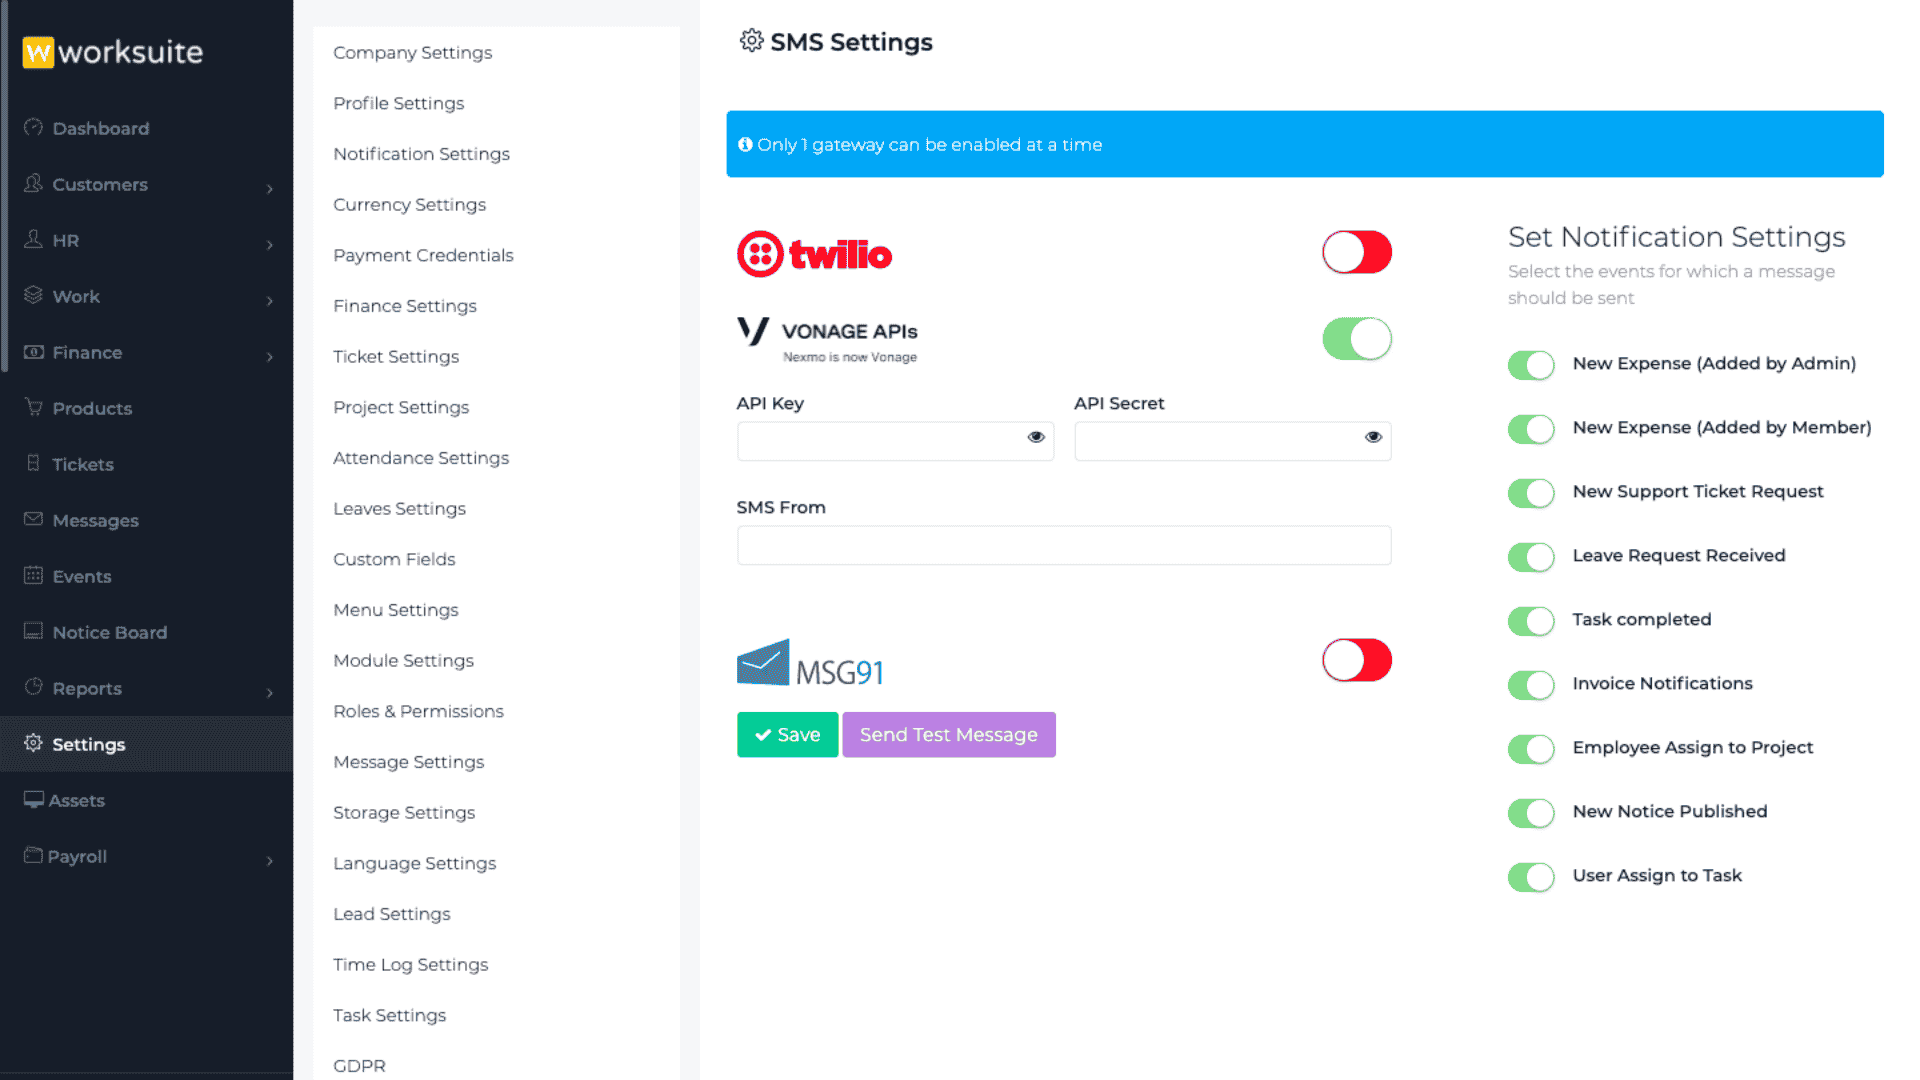Toggle Invoice Notifications switch
Image resolution: width=1920 pixels, height=1080 pixels.
pos(1531,685)
